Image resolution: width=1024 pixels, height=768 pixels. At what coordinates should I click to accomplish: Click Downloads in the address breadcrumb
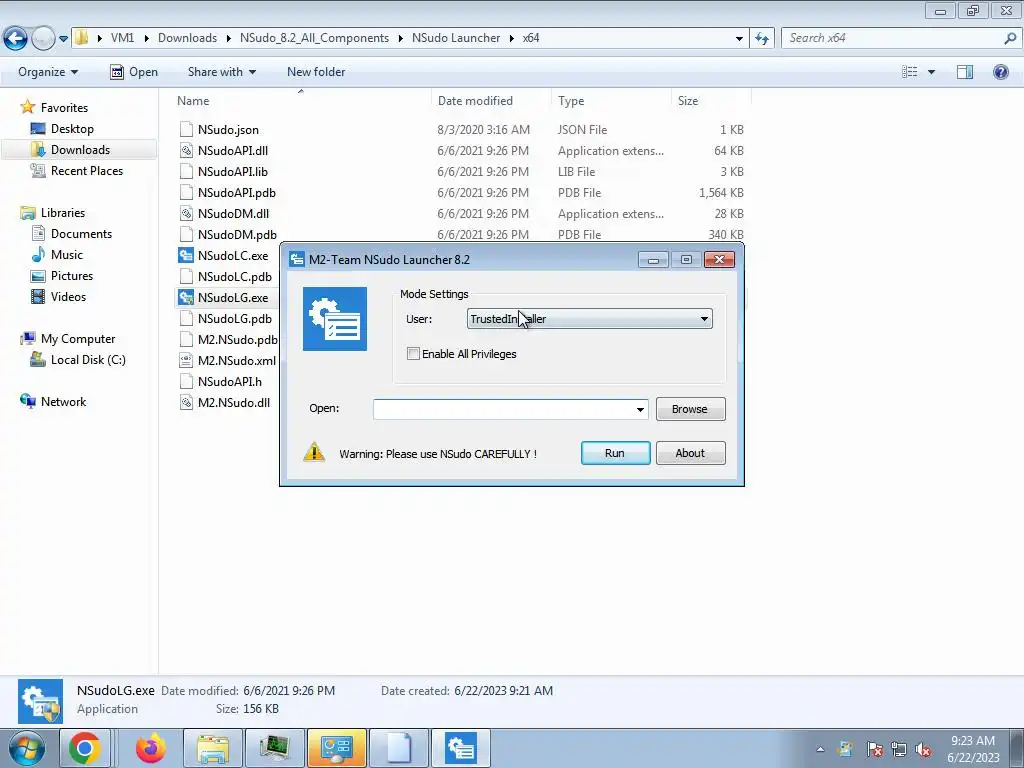(x=187, y=38)
